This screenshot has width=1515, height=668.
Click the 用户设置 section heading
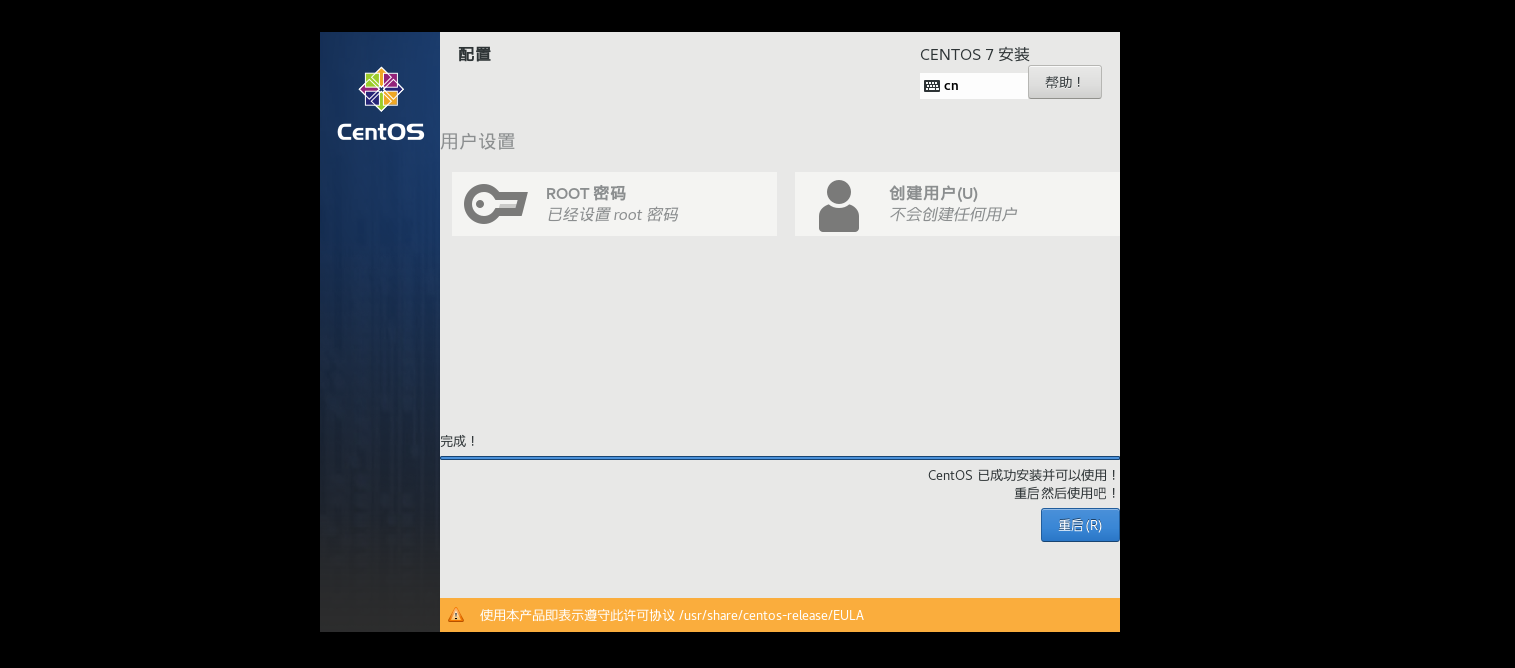pyautogui.click(x=478, y=141)
